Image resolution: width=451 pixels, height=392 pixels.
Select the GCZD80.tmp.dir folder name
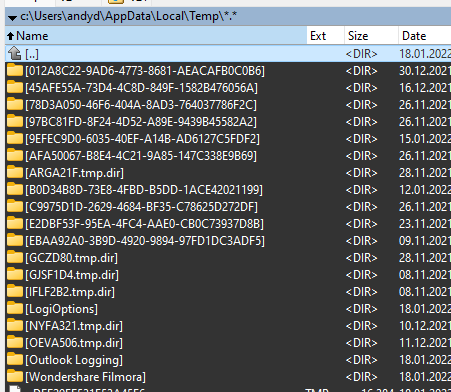point(71,258)
